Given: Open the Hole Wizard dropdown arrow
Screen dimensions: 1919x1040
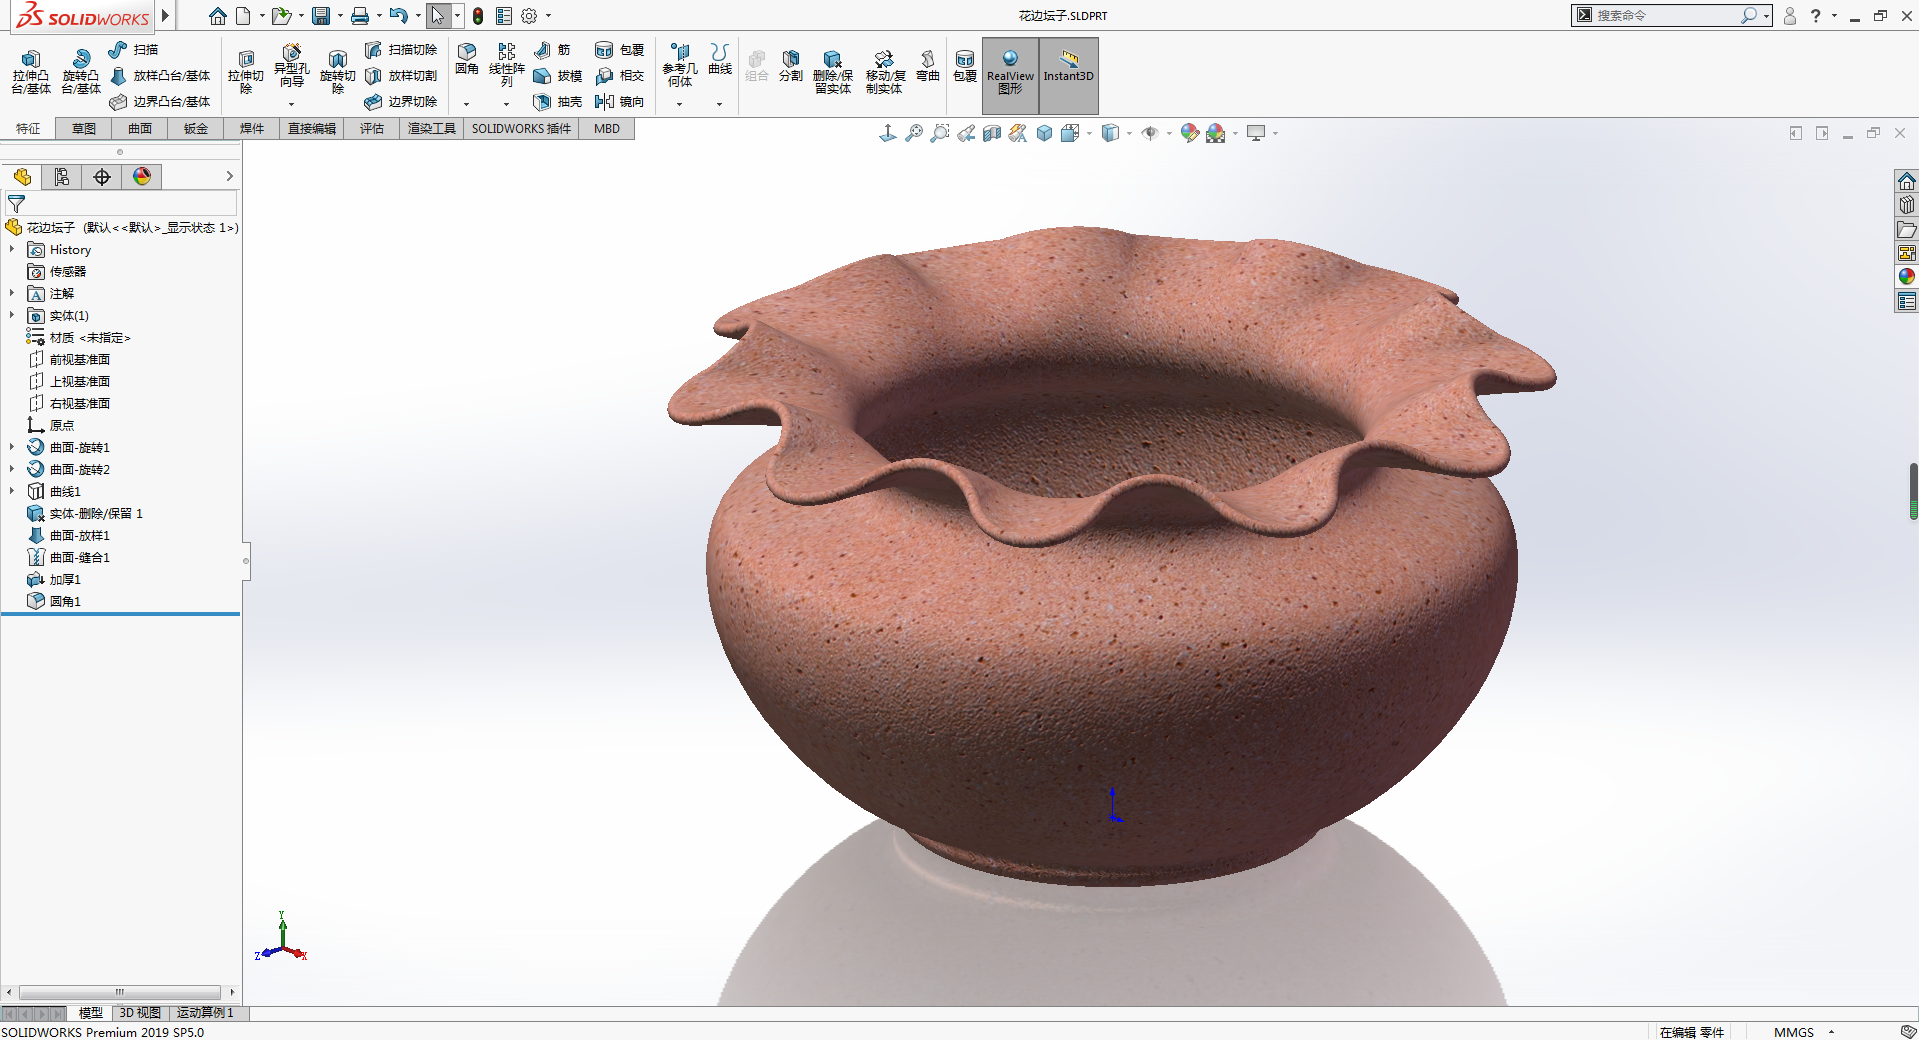Looking at the screenshot, I should tap(292, 104).
